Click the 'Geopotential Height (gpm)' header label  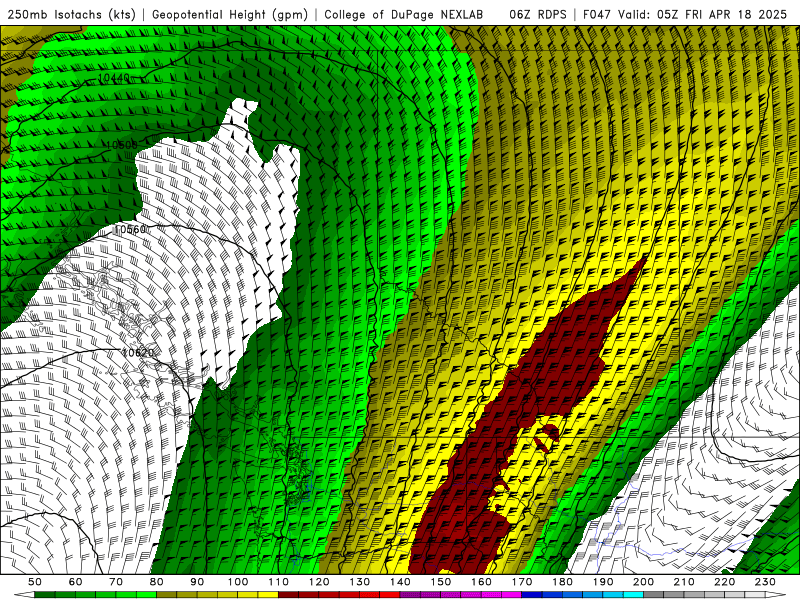(x=230, y=15)
